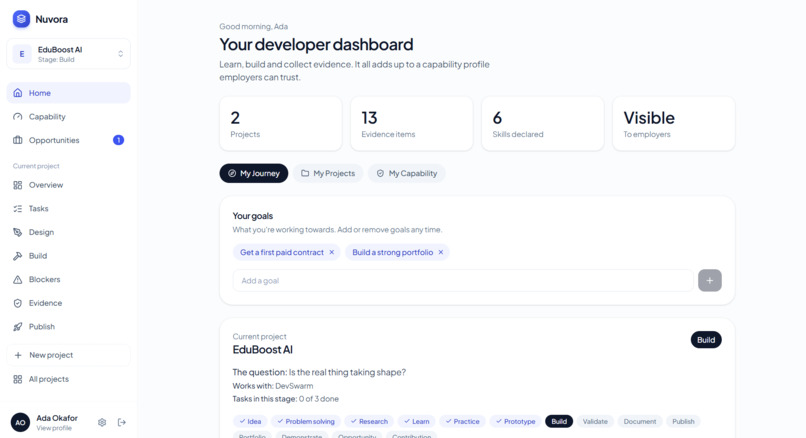Click the plus button to add goal
Screen dimensions: 806x438
tap(710, 281)
